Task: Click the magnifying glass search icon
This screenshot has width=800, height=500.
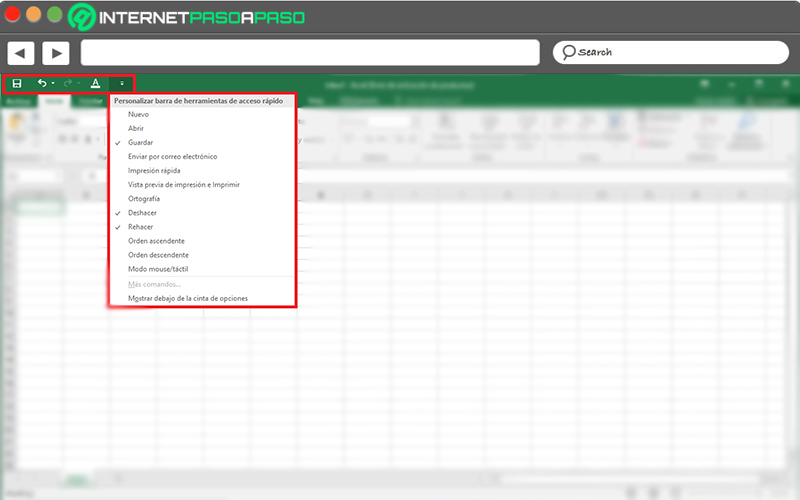Action: pos(568,52)
